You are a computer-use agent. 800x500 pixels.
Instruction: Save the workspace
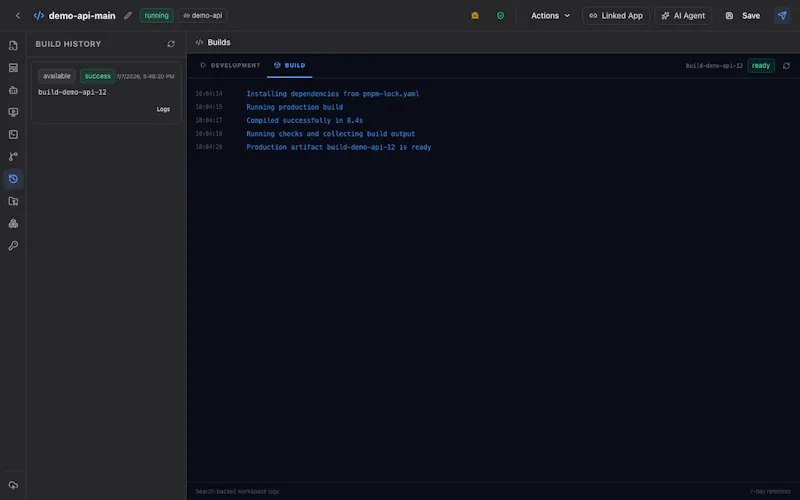(743, 16)
